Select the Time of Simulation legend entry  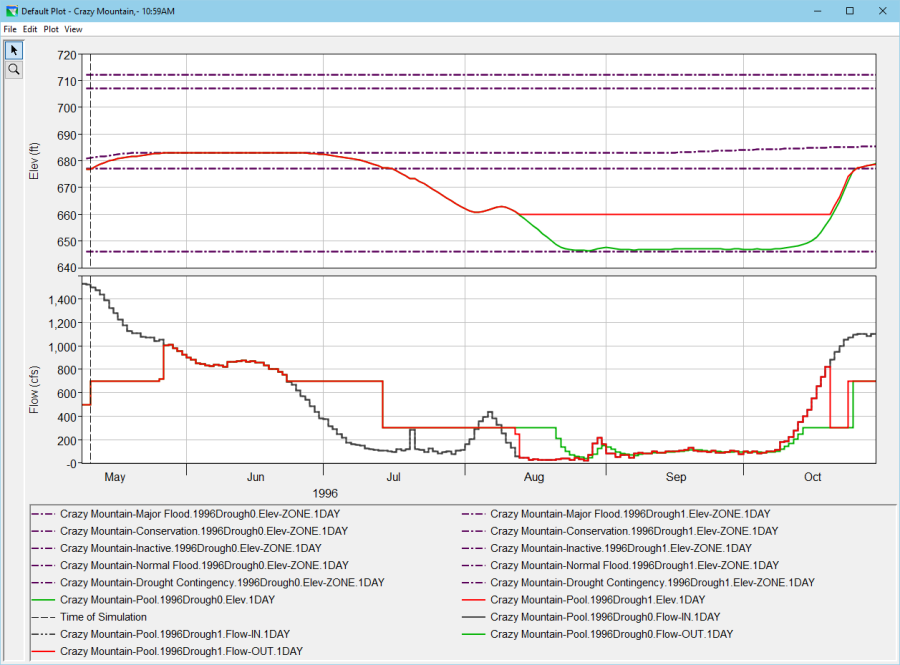(x=103, y=617)
